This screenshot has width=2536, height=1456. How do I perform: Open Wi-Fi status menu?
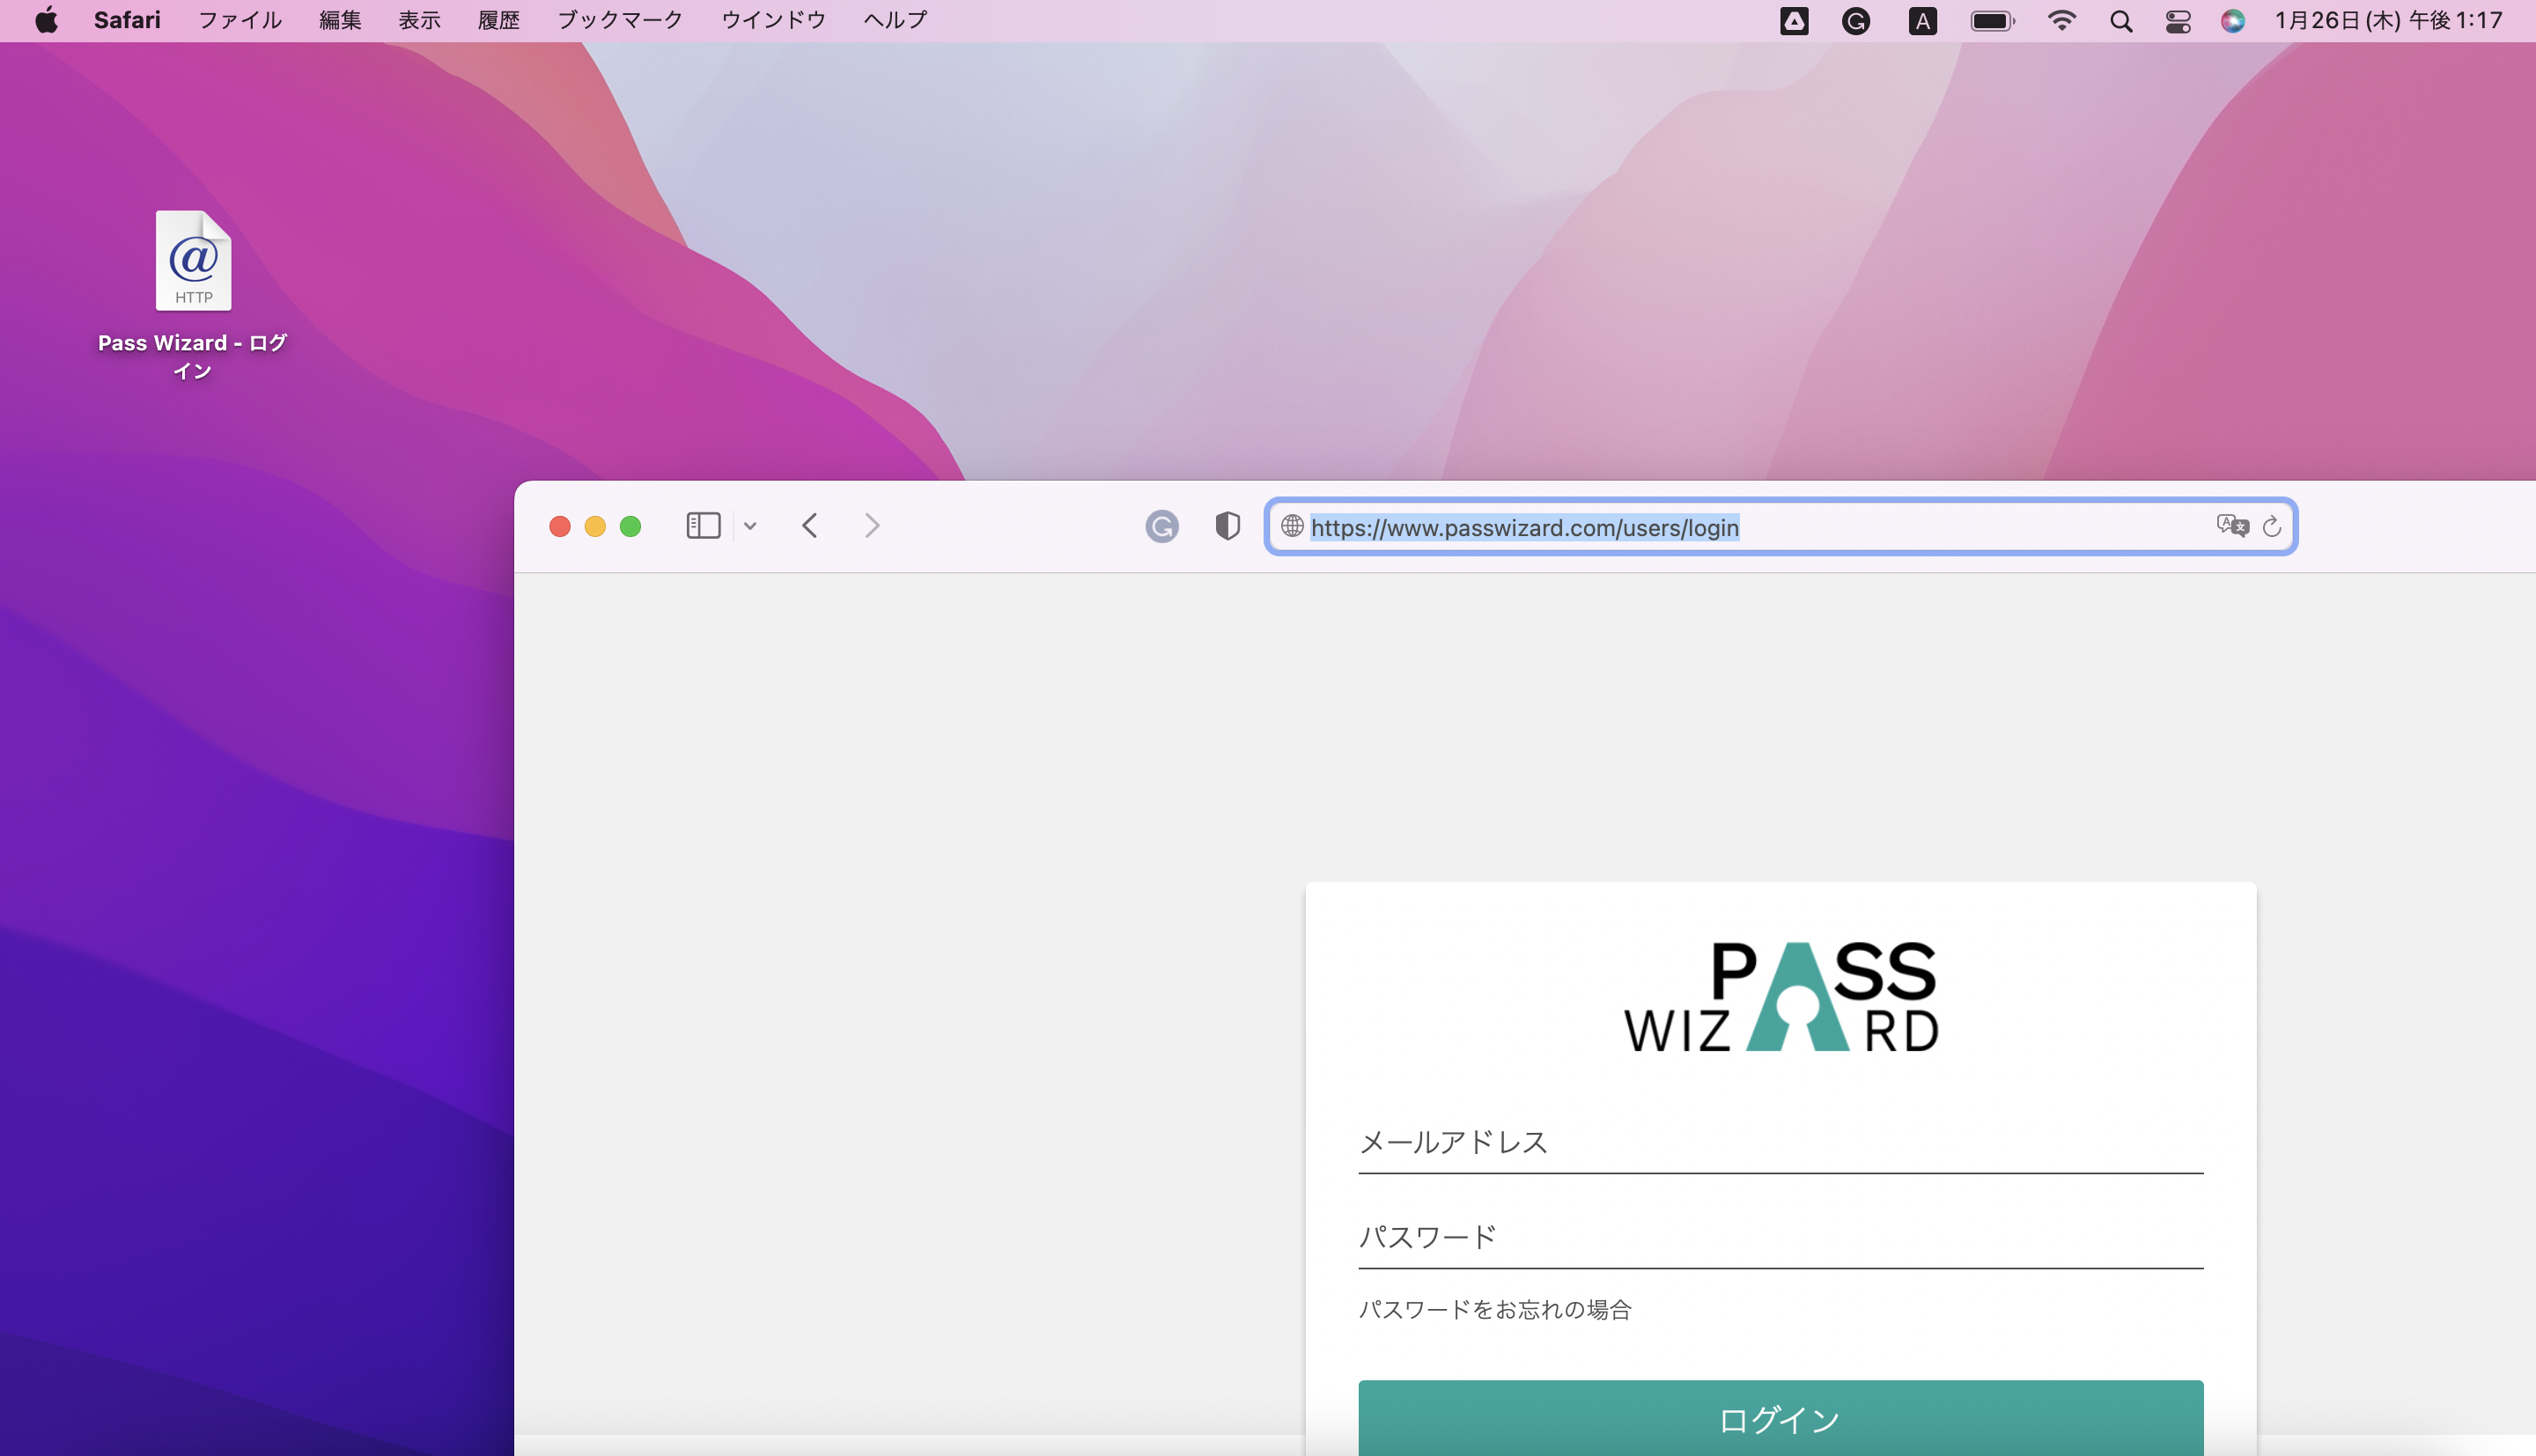2061,21
